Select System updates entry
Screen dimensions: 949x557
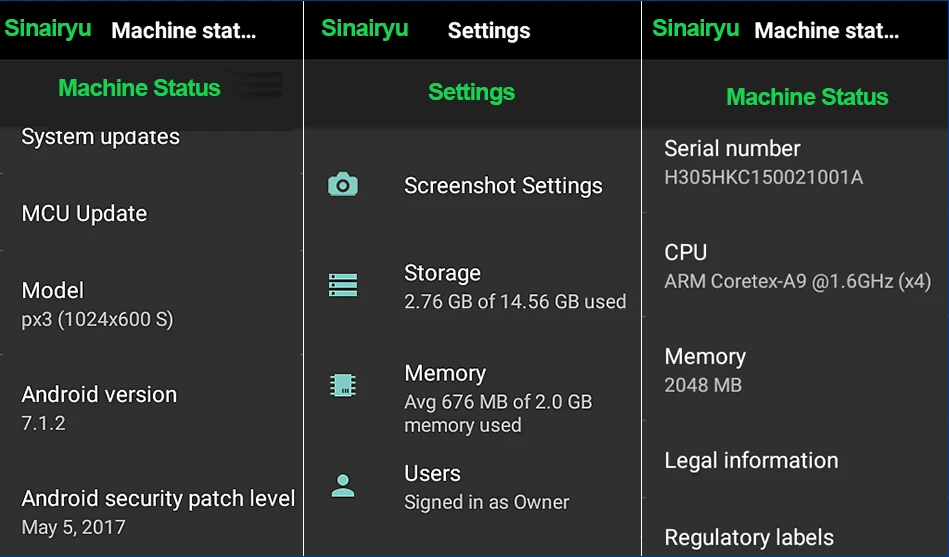tap(151, 137)
